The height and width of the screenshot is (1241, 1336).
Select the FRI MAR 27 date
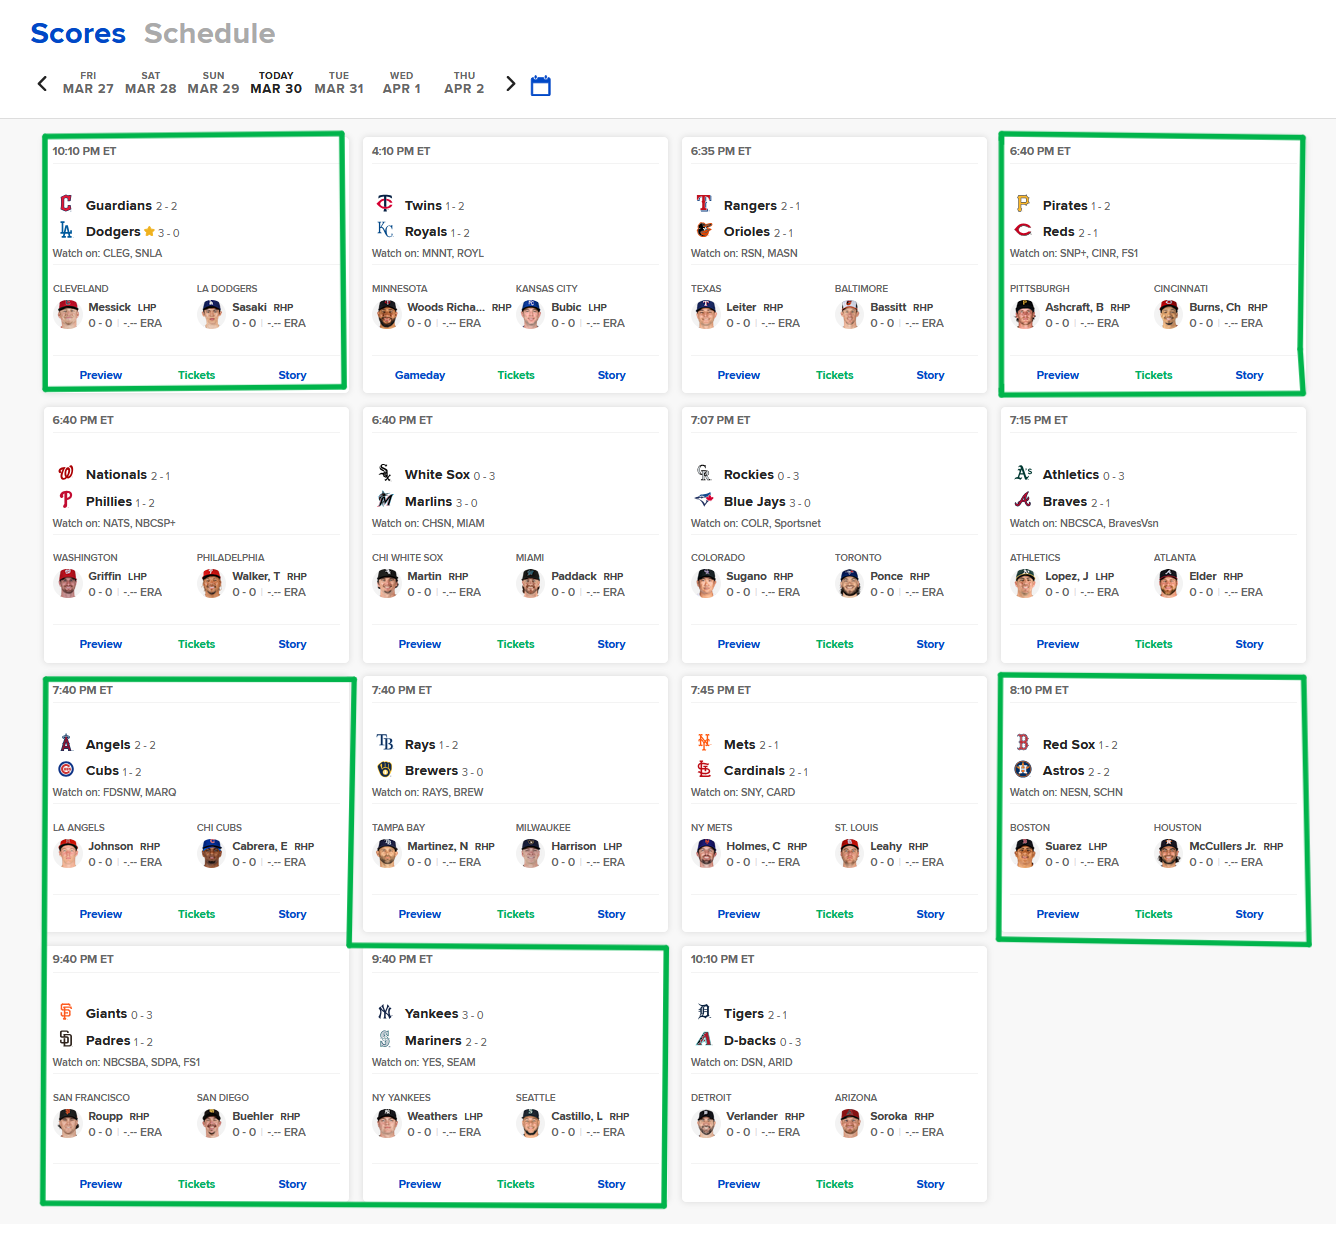[88, 83]
